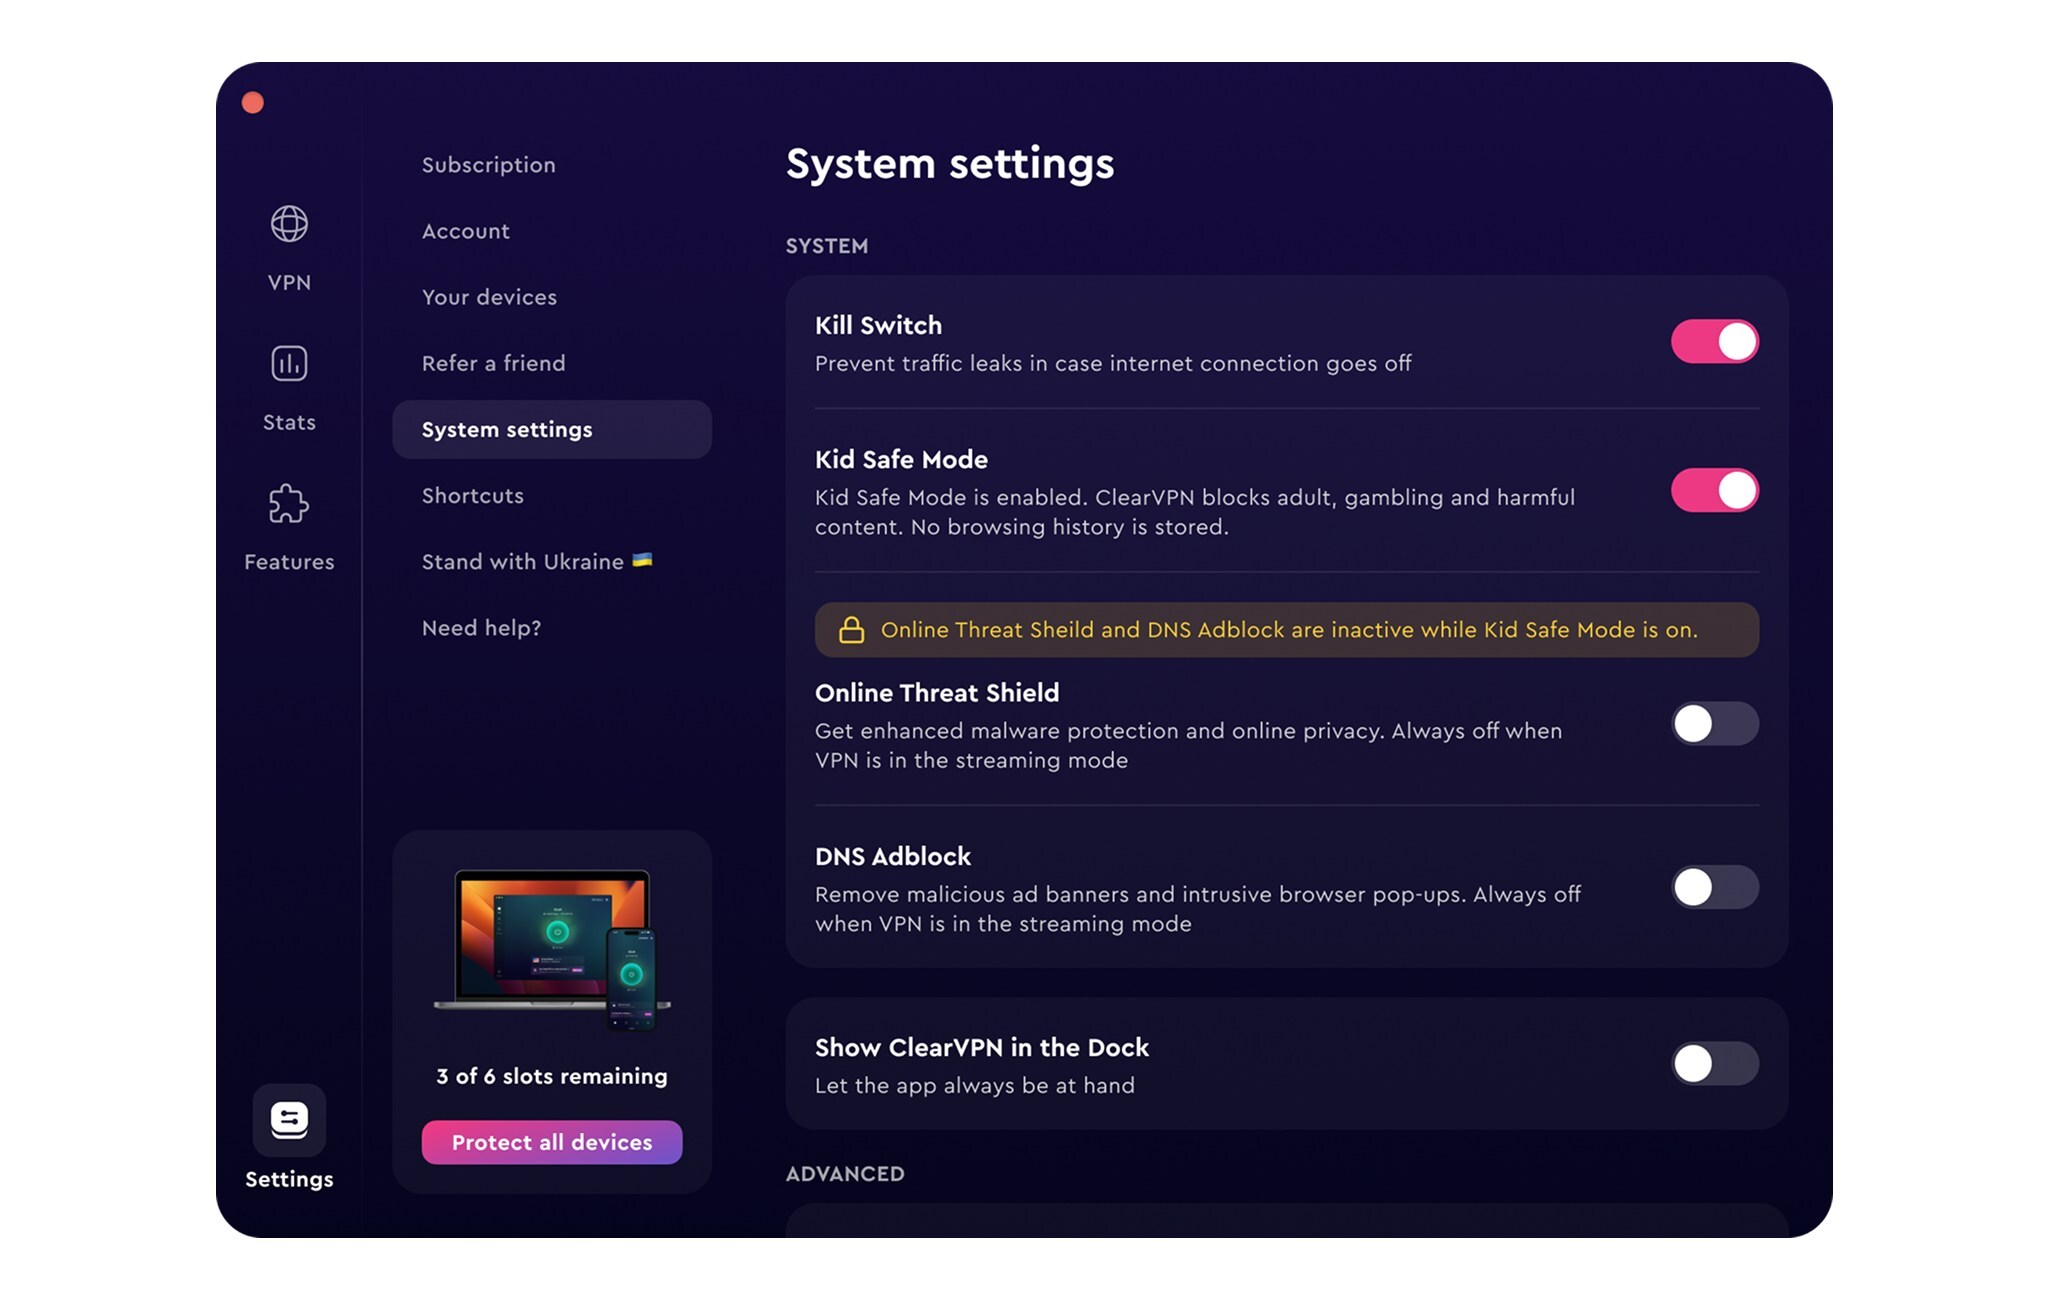Screen dimensions: 2048x1300
Task: Open the Stats chart icon
Action: 289,364
